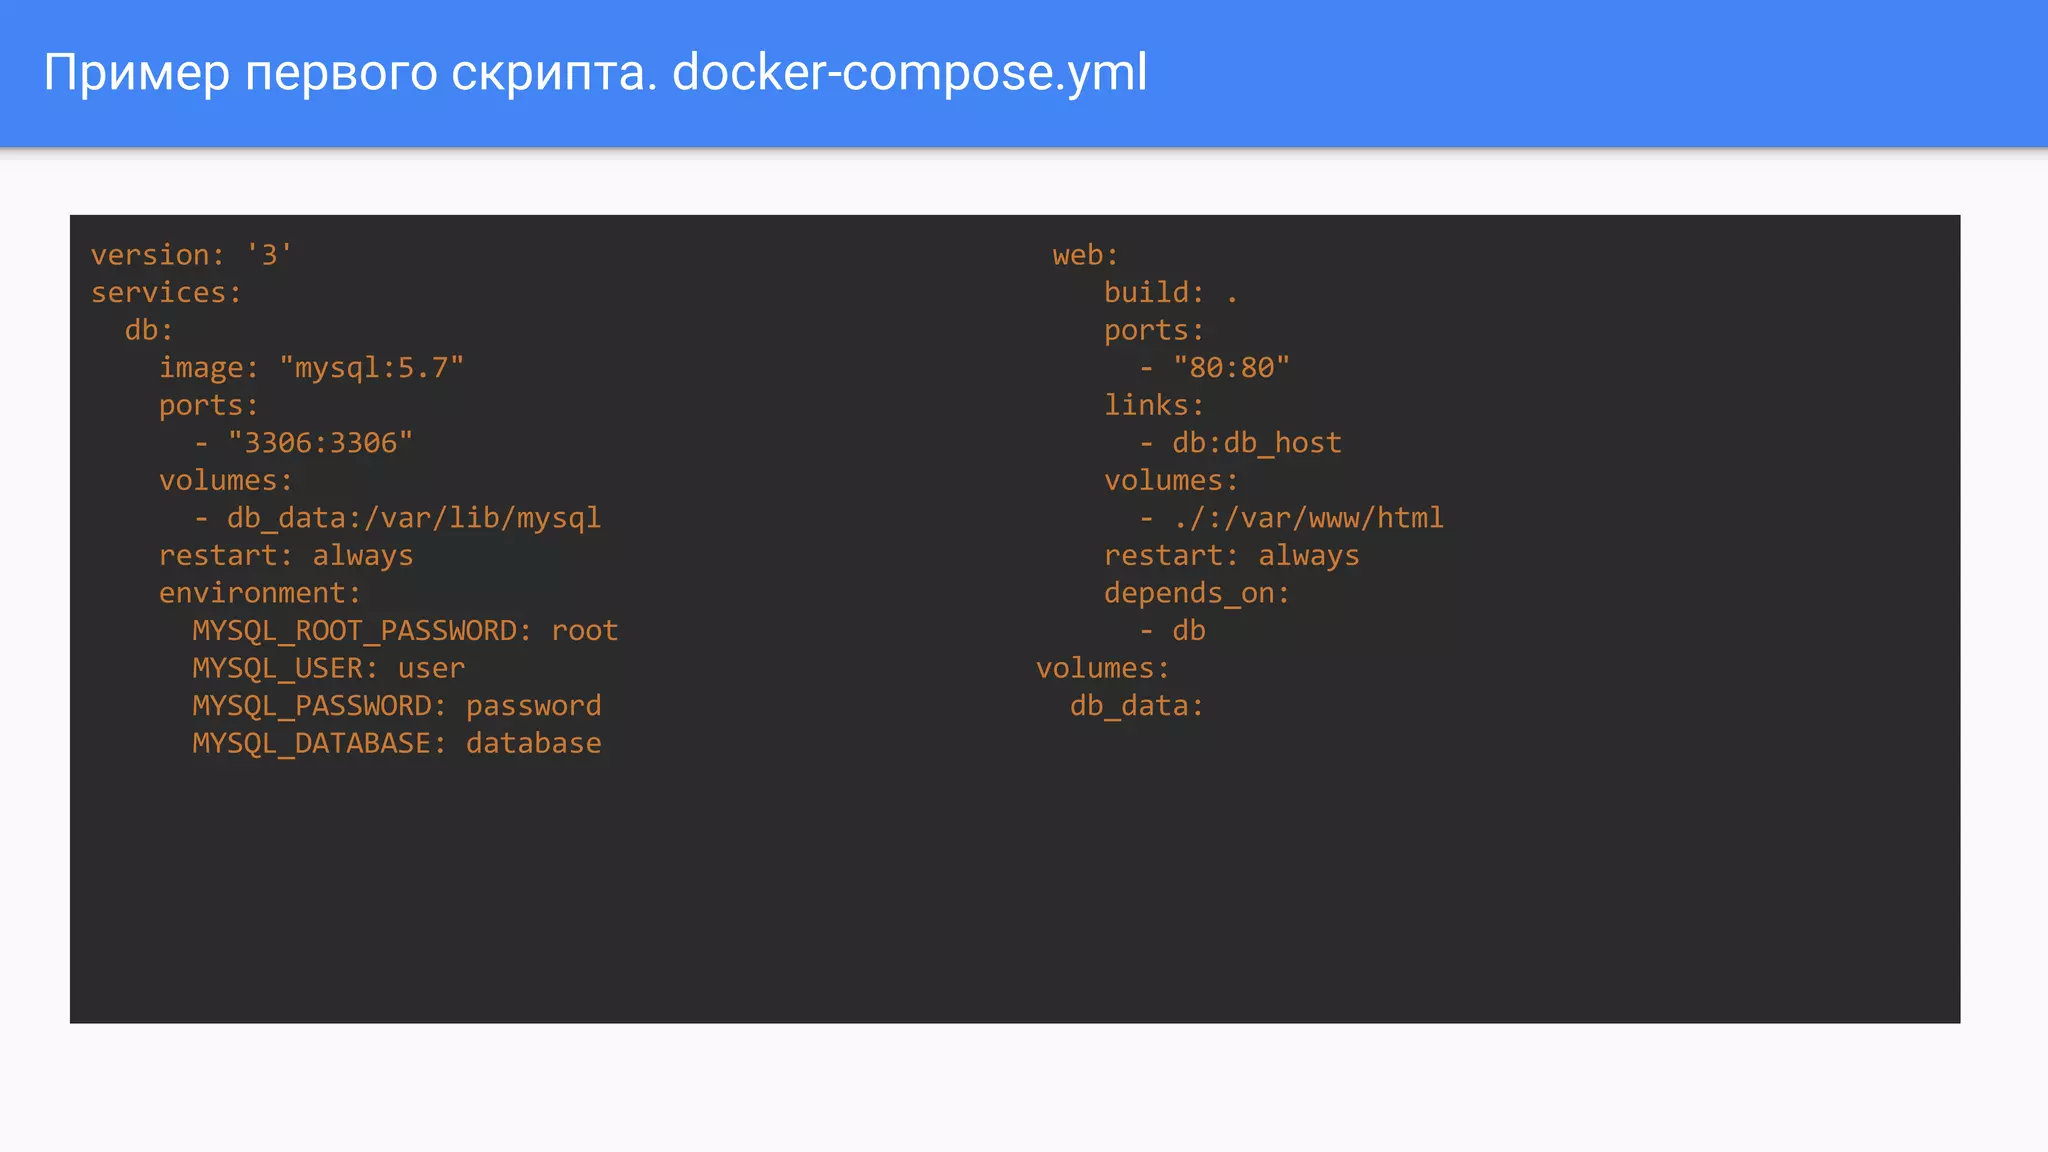Click the 'links:' key
Screen dimensions: 2048x1152
tap(1154, 405)
